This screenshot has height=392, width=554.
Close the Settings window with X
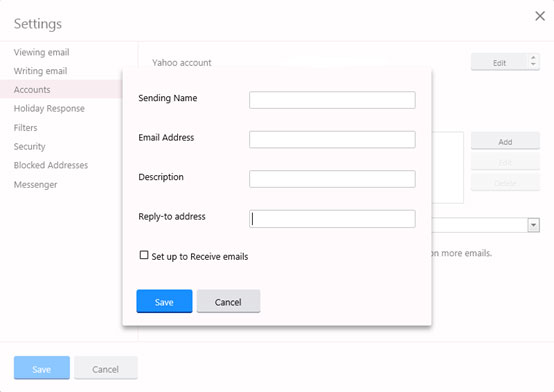(540, 16)
